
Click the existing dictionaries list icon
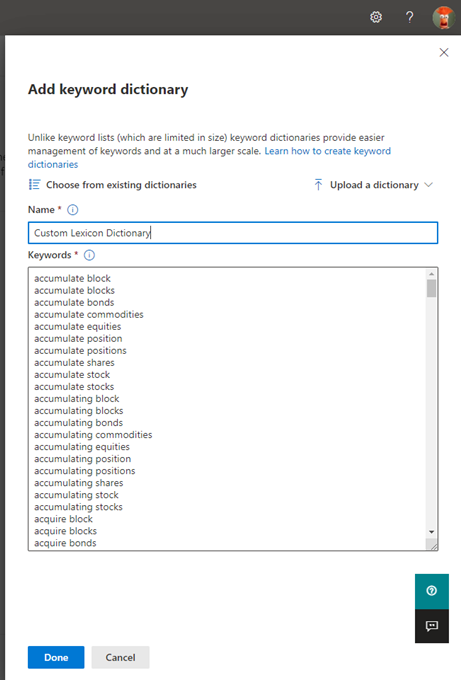[34, 185]
